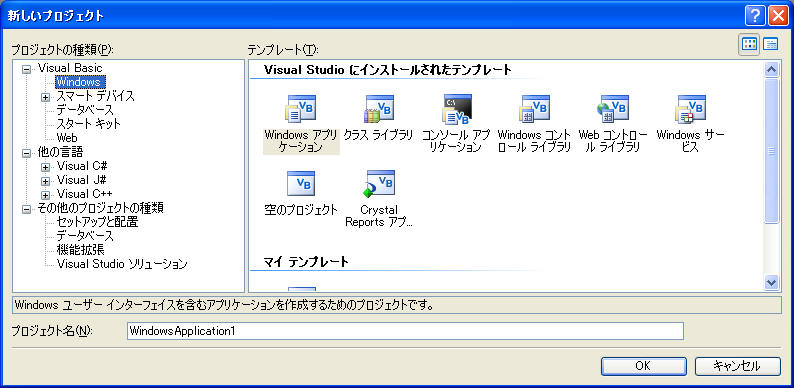Expand the スマート デバイス node
794x388 pixels.
pyautogui.click(x=46, y=97)
